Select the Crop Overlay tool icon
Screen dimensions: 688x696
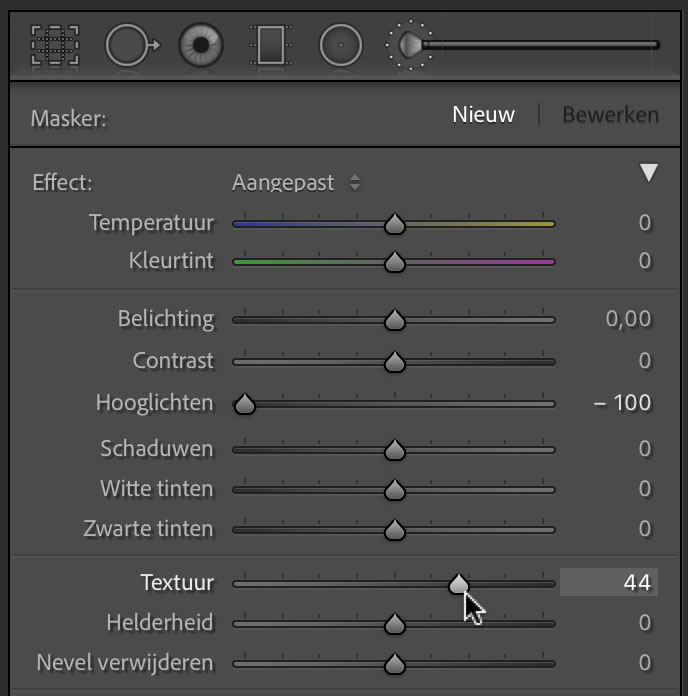55,45
